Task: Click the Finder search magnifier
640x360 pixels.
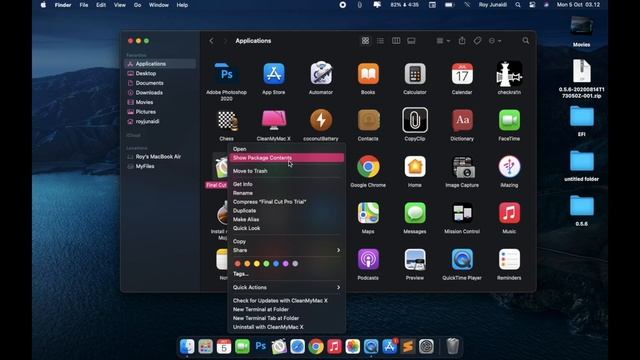Action: point(526,41)
